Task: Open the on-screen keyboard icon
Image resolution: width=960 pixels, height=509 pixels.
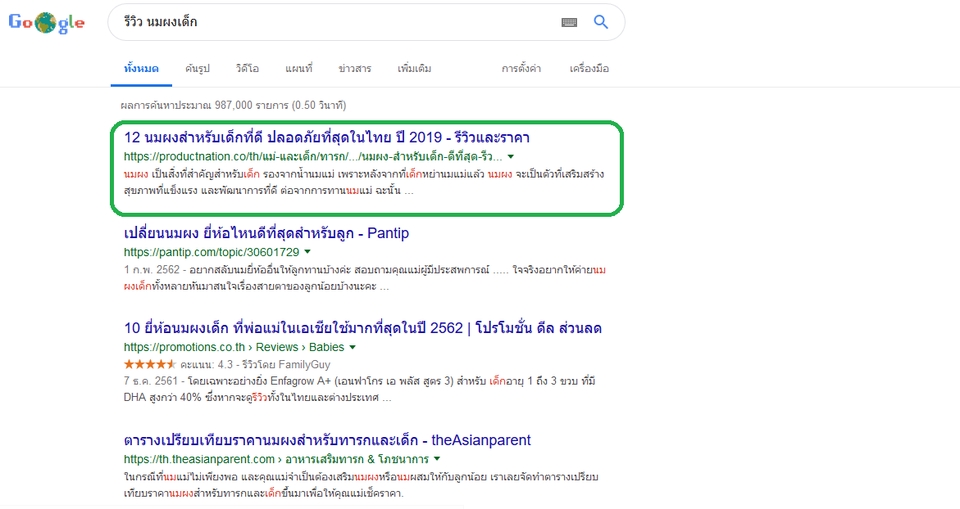Action: (x=569, y=23)
